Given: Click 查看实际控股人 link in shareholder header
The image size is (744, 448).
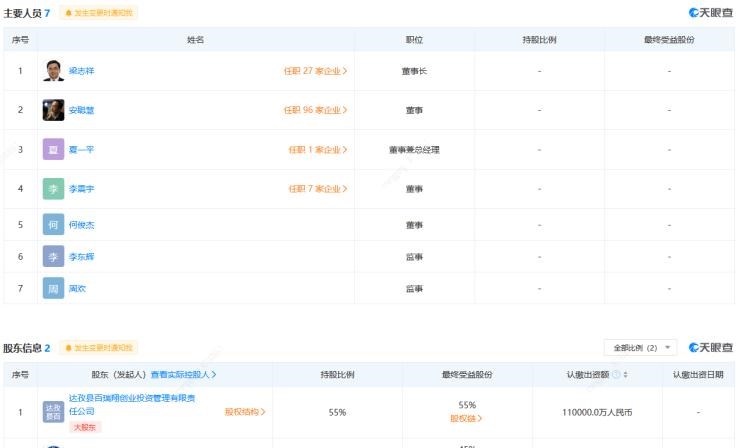Looking at the screenshot, I should point(183,374).
